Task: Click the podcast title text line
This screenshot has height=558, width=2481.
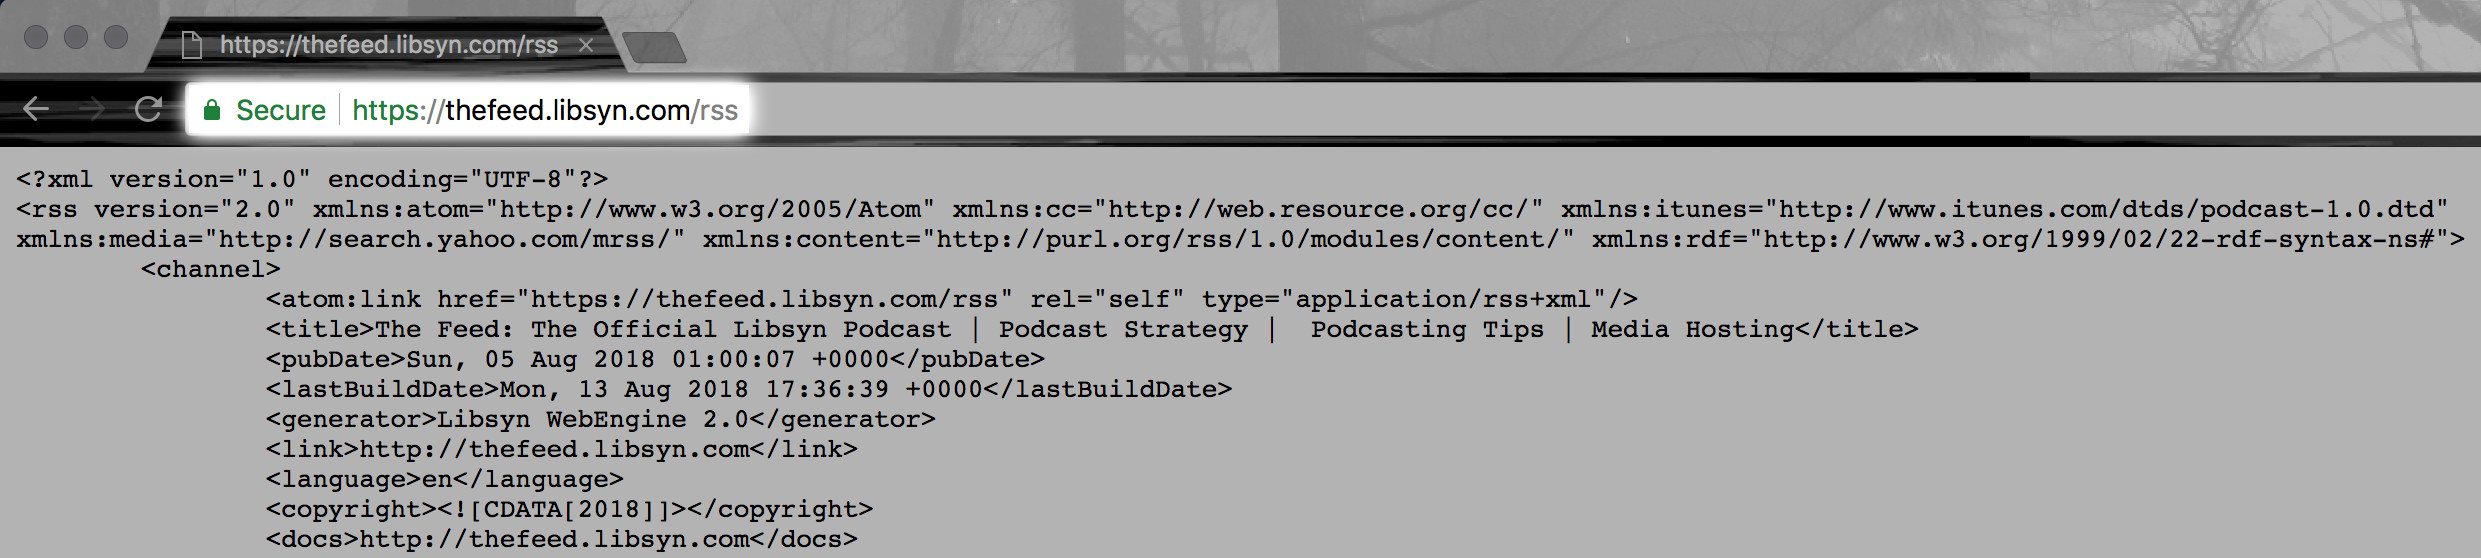Action: pos(1092,329)
